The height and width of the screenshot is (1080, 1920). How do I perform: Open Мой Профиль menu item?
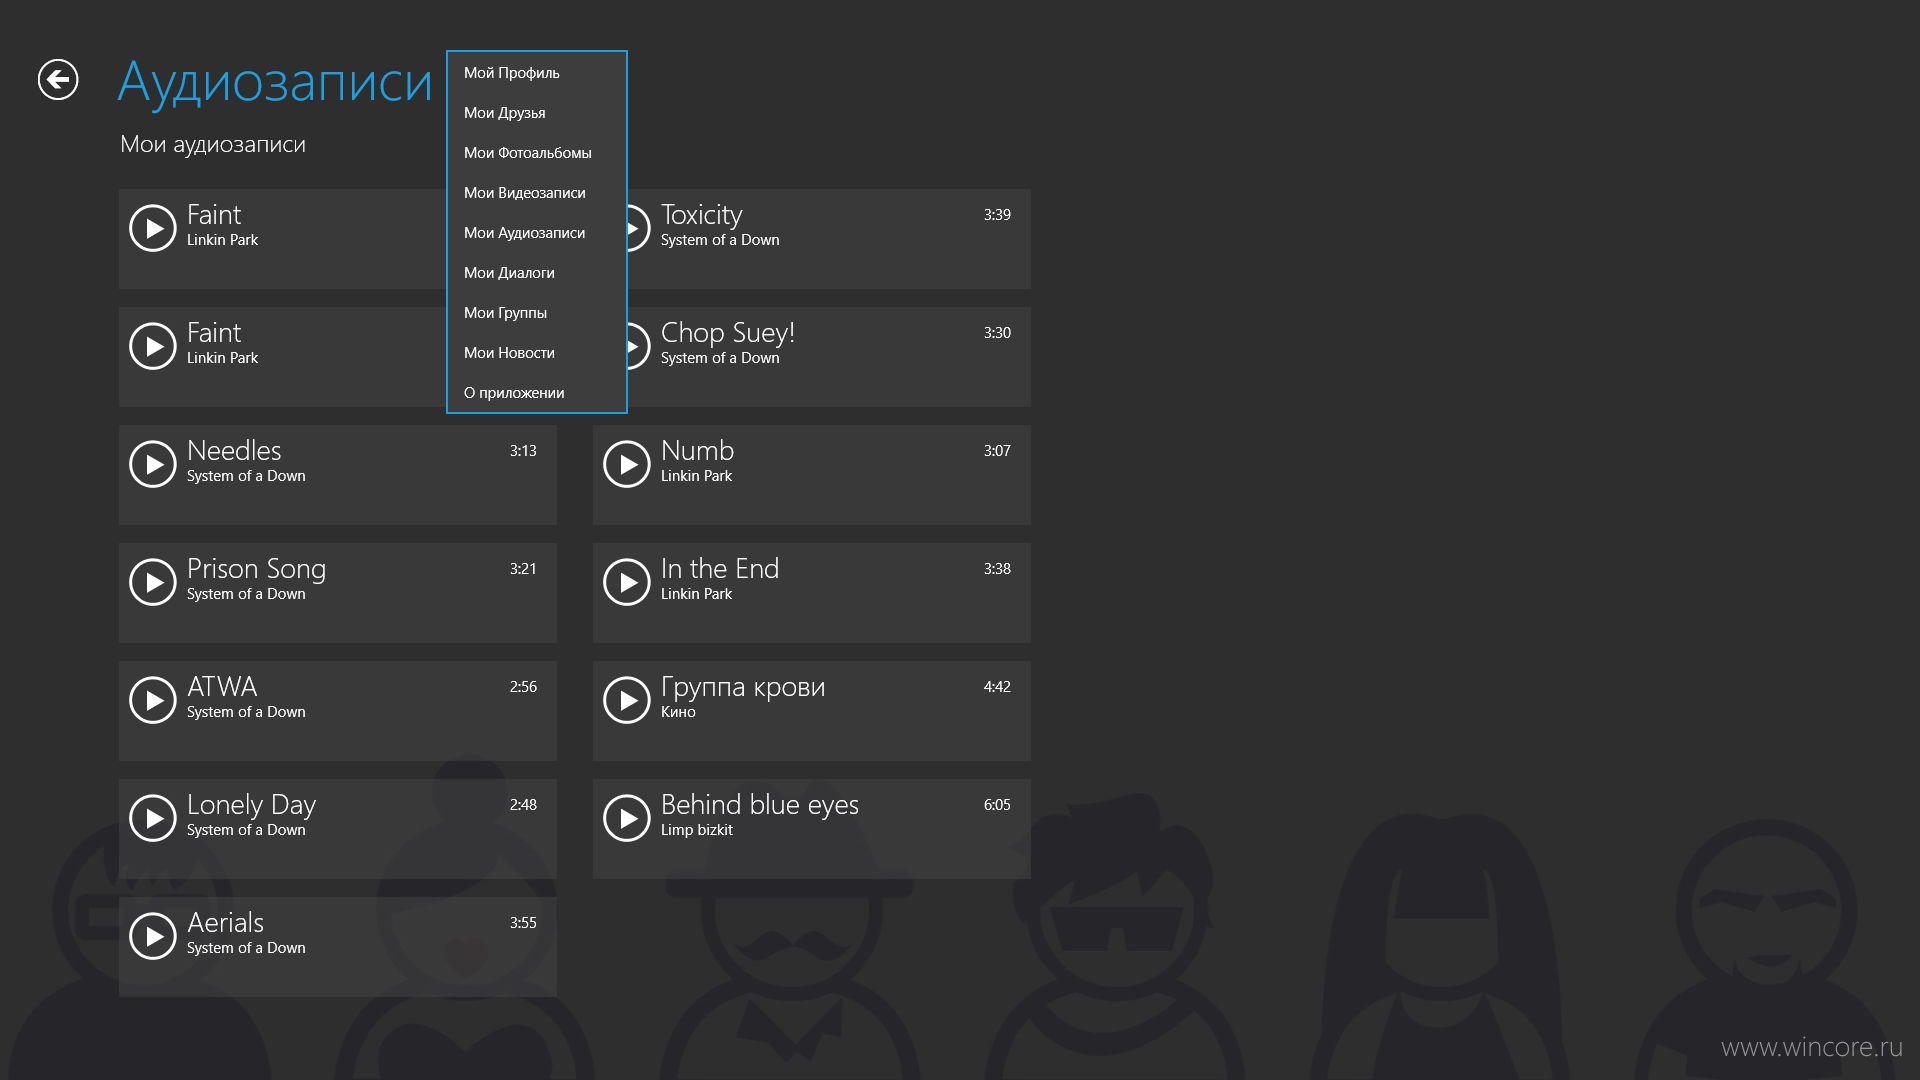[537, 73]
